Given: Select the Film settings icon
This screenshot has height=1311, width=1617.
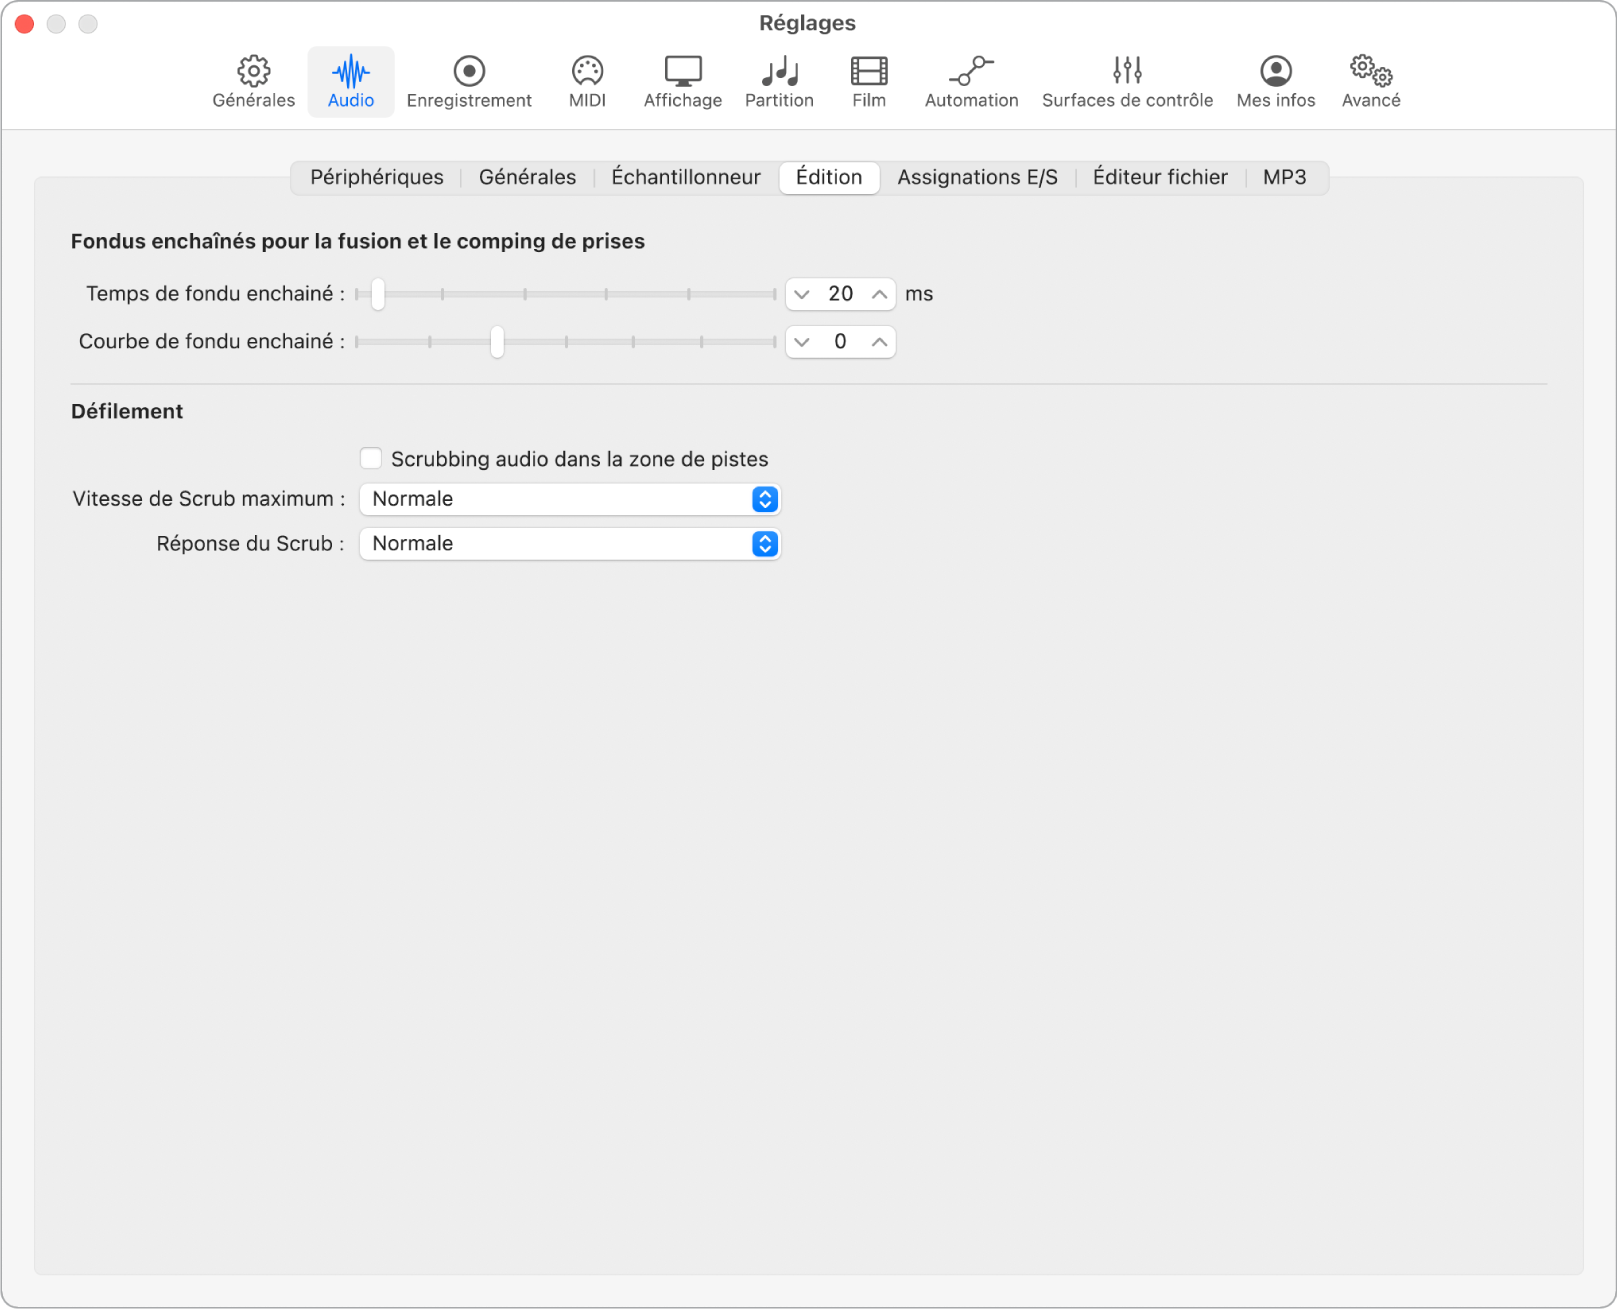Looking at the screenshot, I should pyautogui.click(x=868, y=82).
